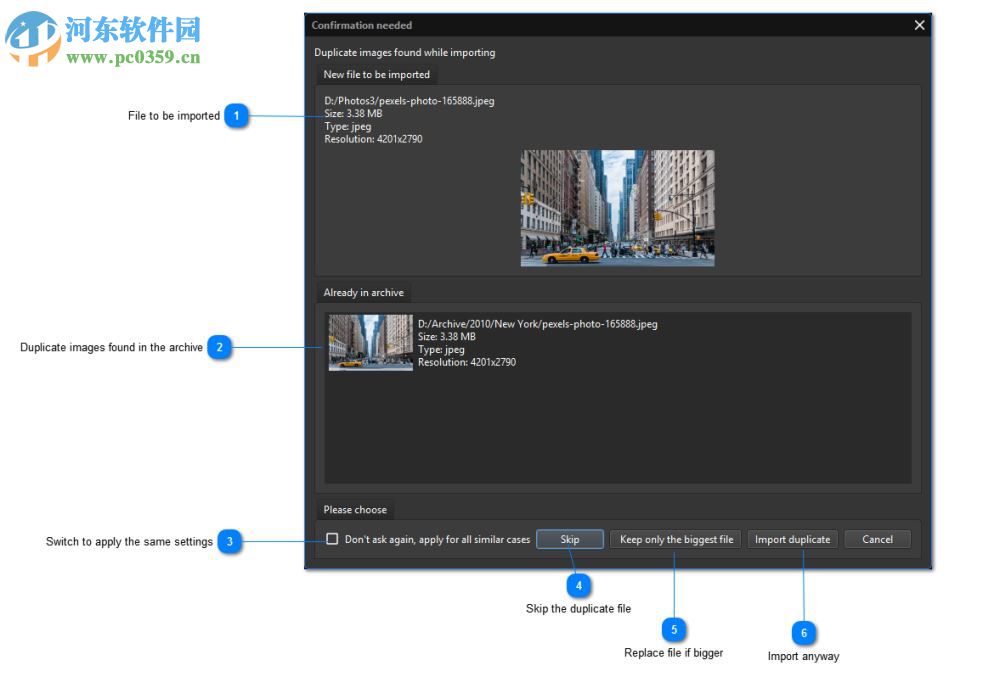
Task: Click callout badge 4 below the Skip button
Action: coord(578,585)
